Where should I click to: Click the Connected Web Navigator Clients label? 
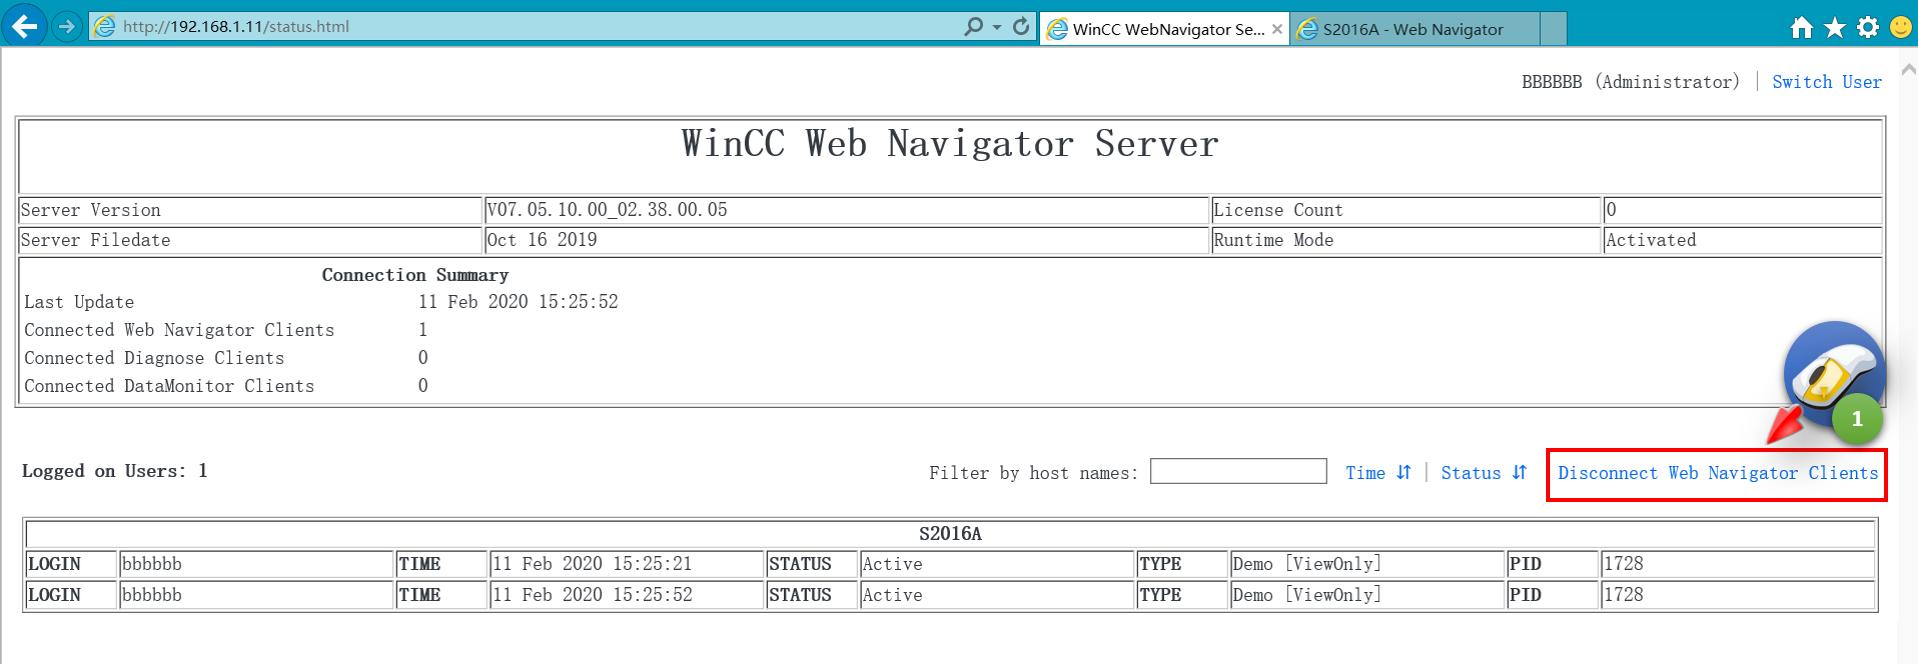click(179, 330)
